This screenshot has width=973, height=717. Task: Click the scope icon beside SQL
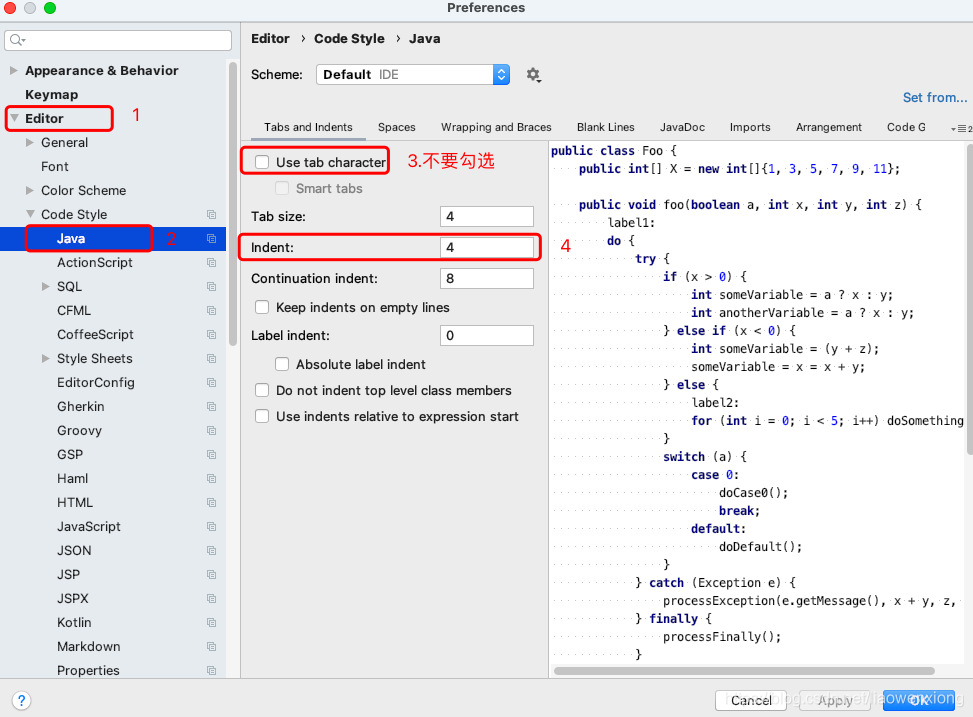212,287
